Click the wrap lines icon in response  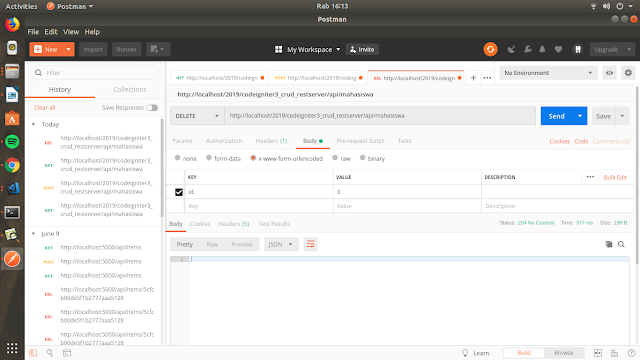[310, 244]
